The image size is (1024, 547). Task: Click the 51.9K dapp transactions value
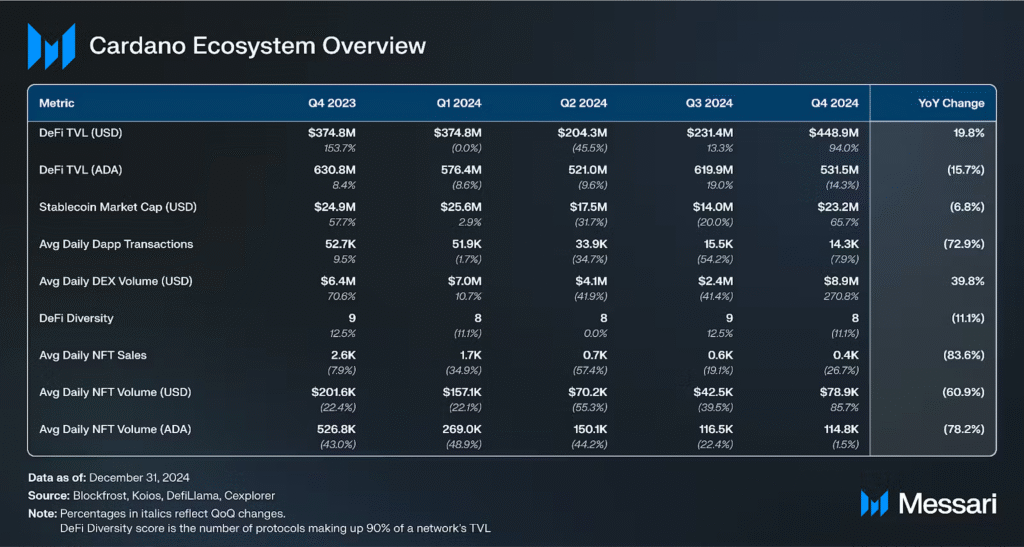[x=467, y=244]
